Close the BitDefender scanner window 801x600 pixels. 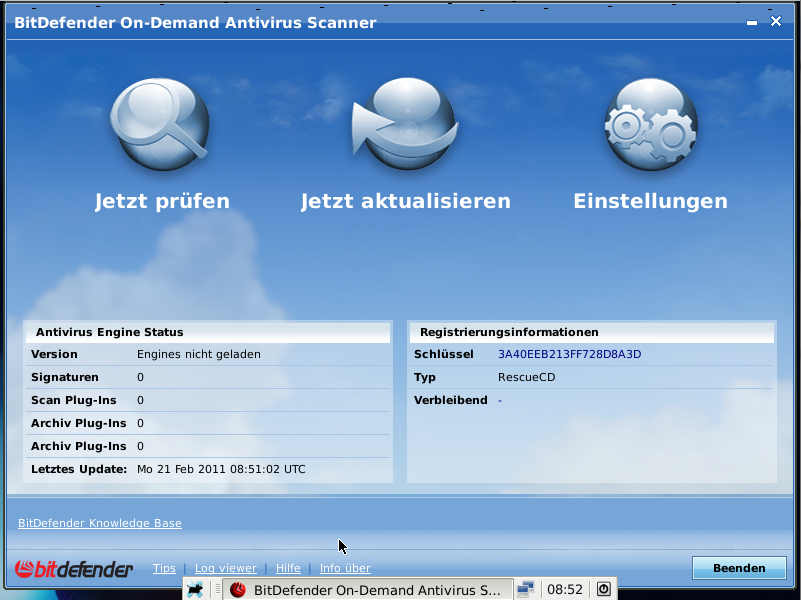(x=776, y=22)
